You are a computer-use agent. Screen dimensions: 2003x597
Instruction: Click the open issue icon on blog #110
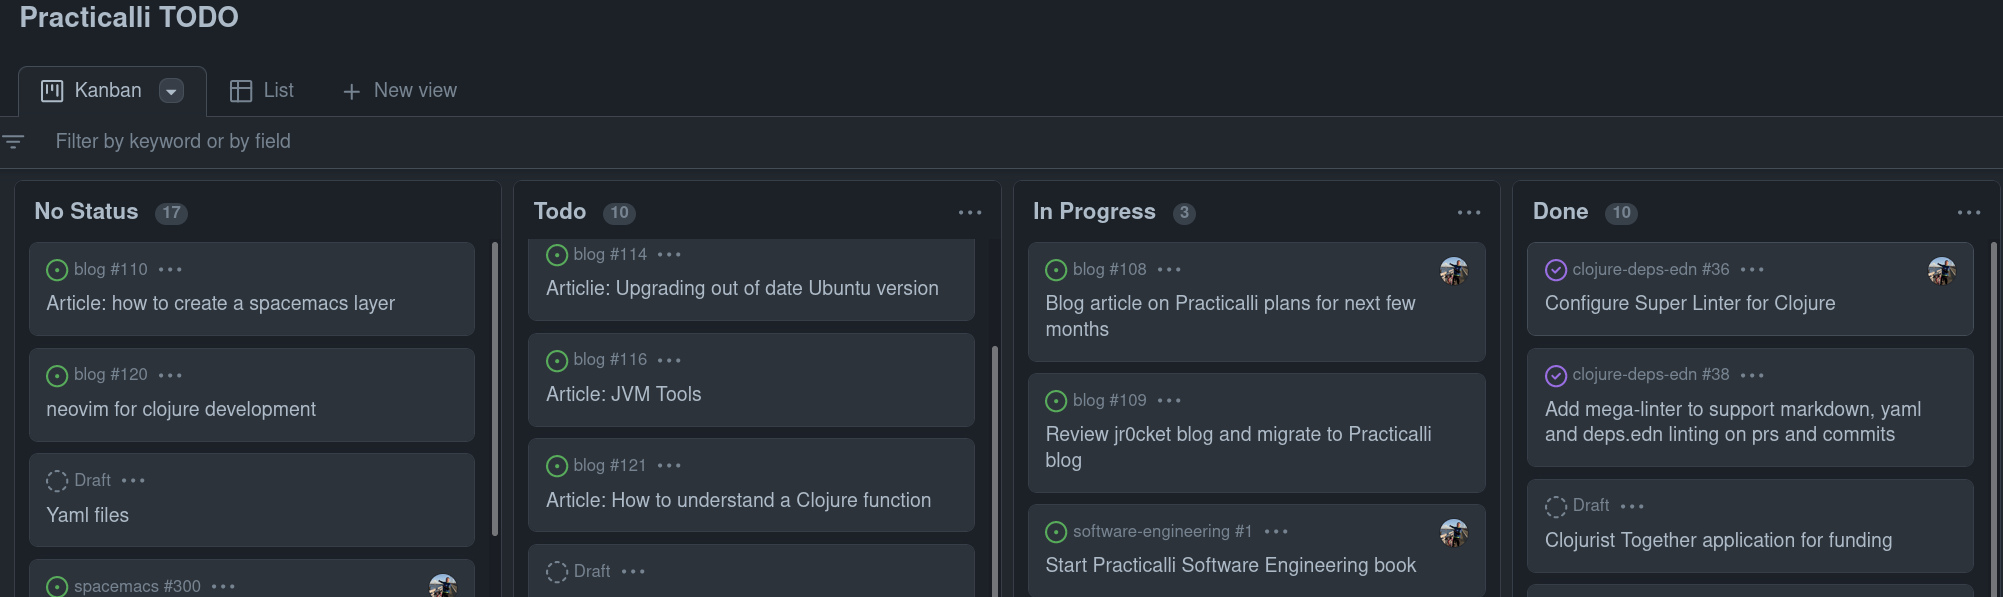(57, 270)
